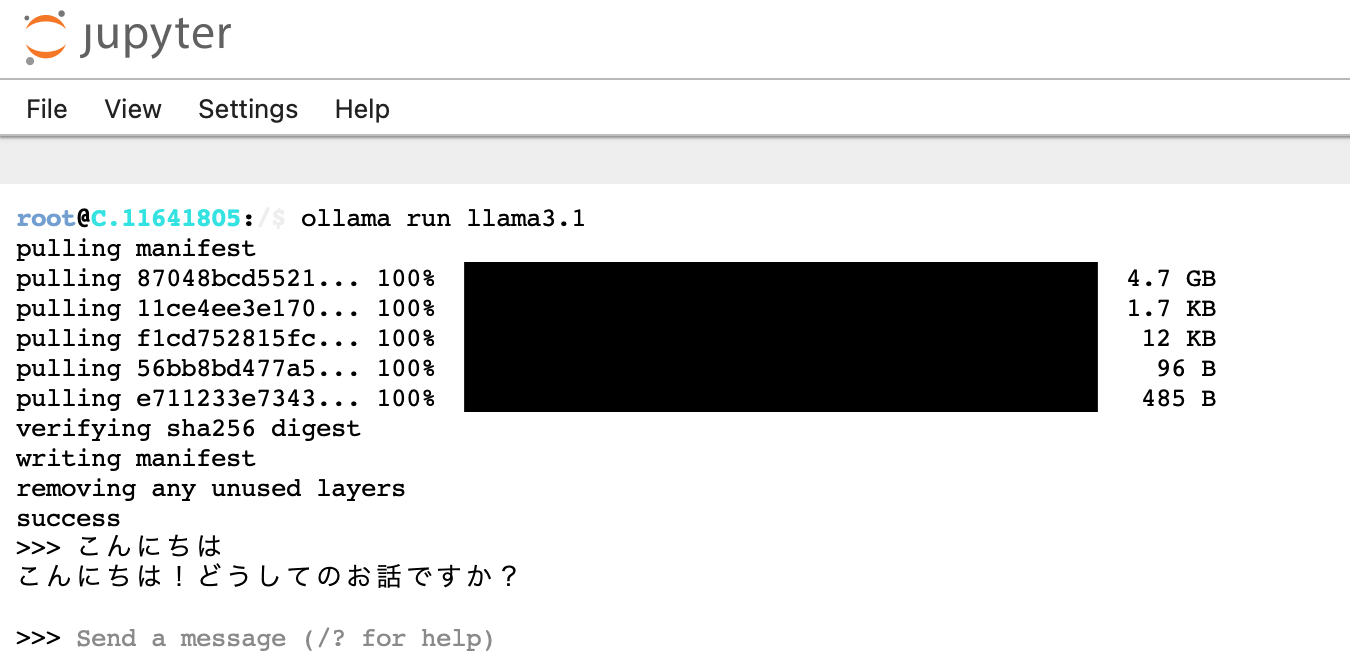Image resolution: width=1350 pixels, height=672 pixels.
Task: Open the File menu
Action: click(47, 109)
